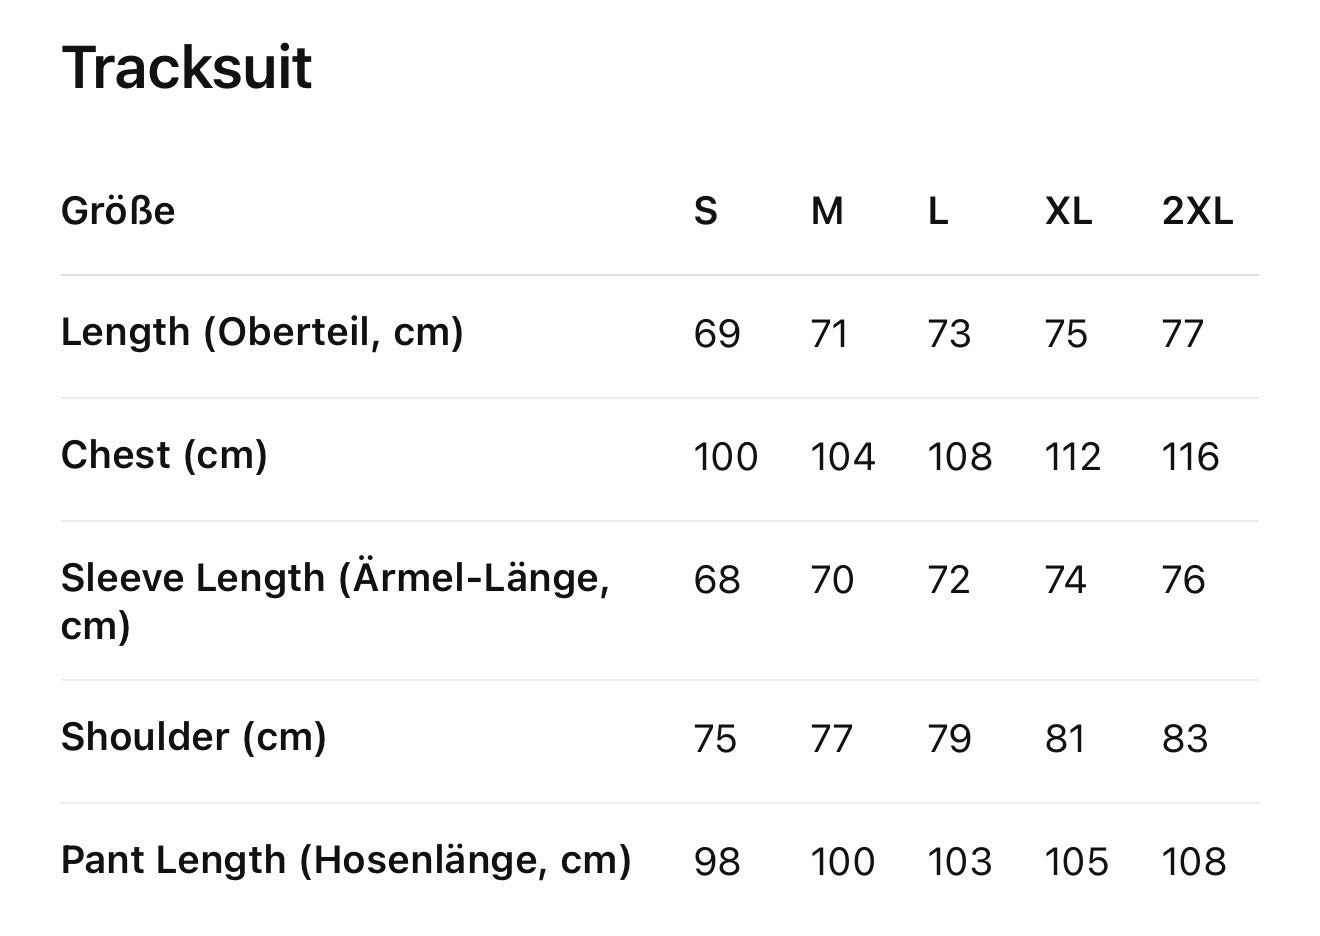Click the Sleeve Length value 72 for L

click(x=949, y=580)
